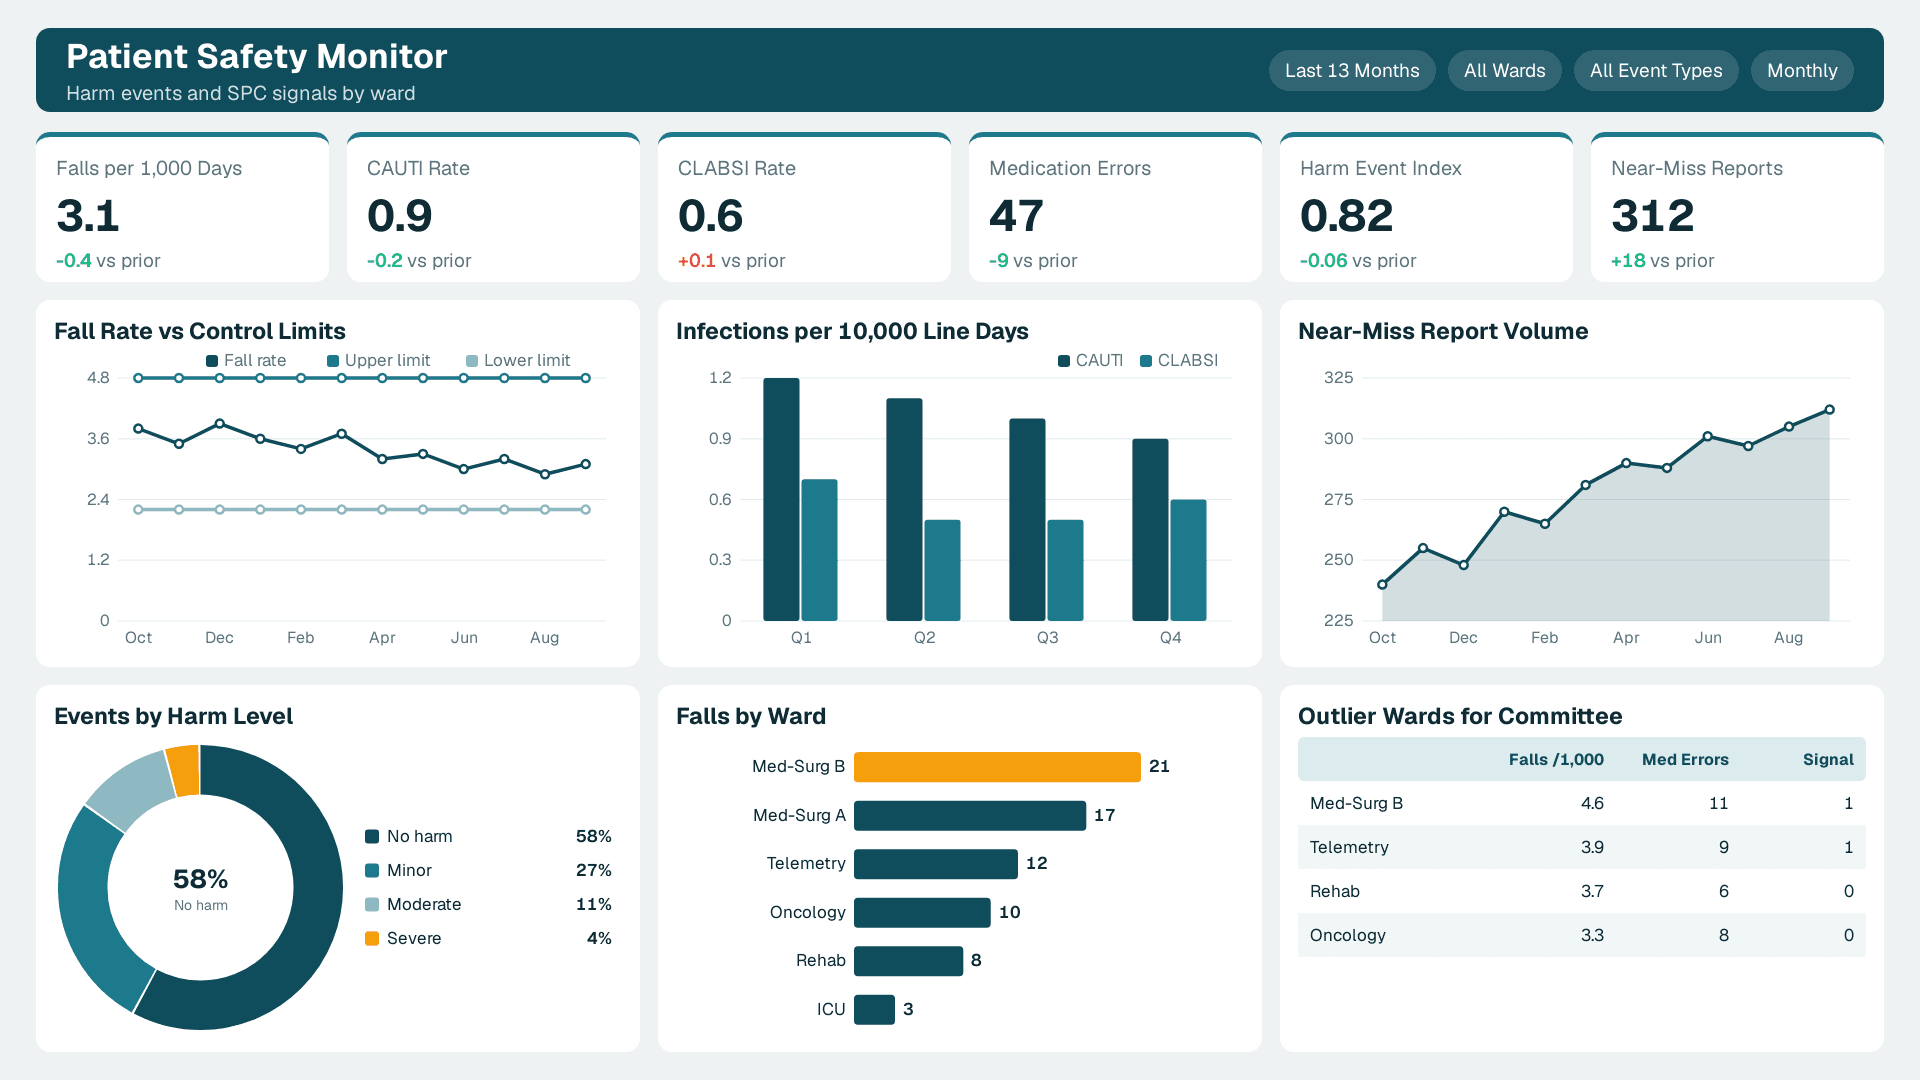Click the Q1 CAUTI bar
The width and height of the screenshot is (1920, 1080).
click(781, 499)
